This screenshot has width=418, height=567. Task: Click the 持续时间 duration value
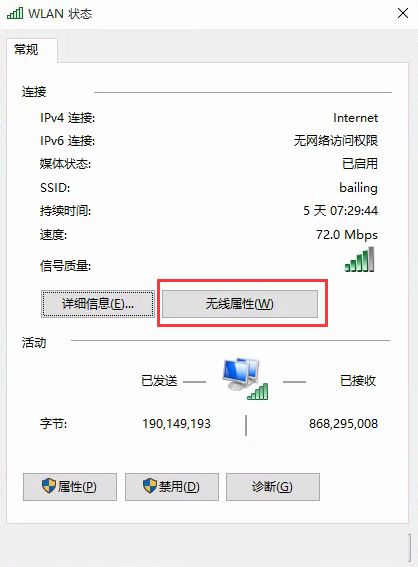(340, 210)
